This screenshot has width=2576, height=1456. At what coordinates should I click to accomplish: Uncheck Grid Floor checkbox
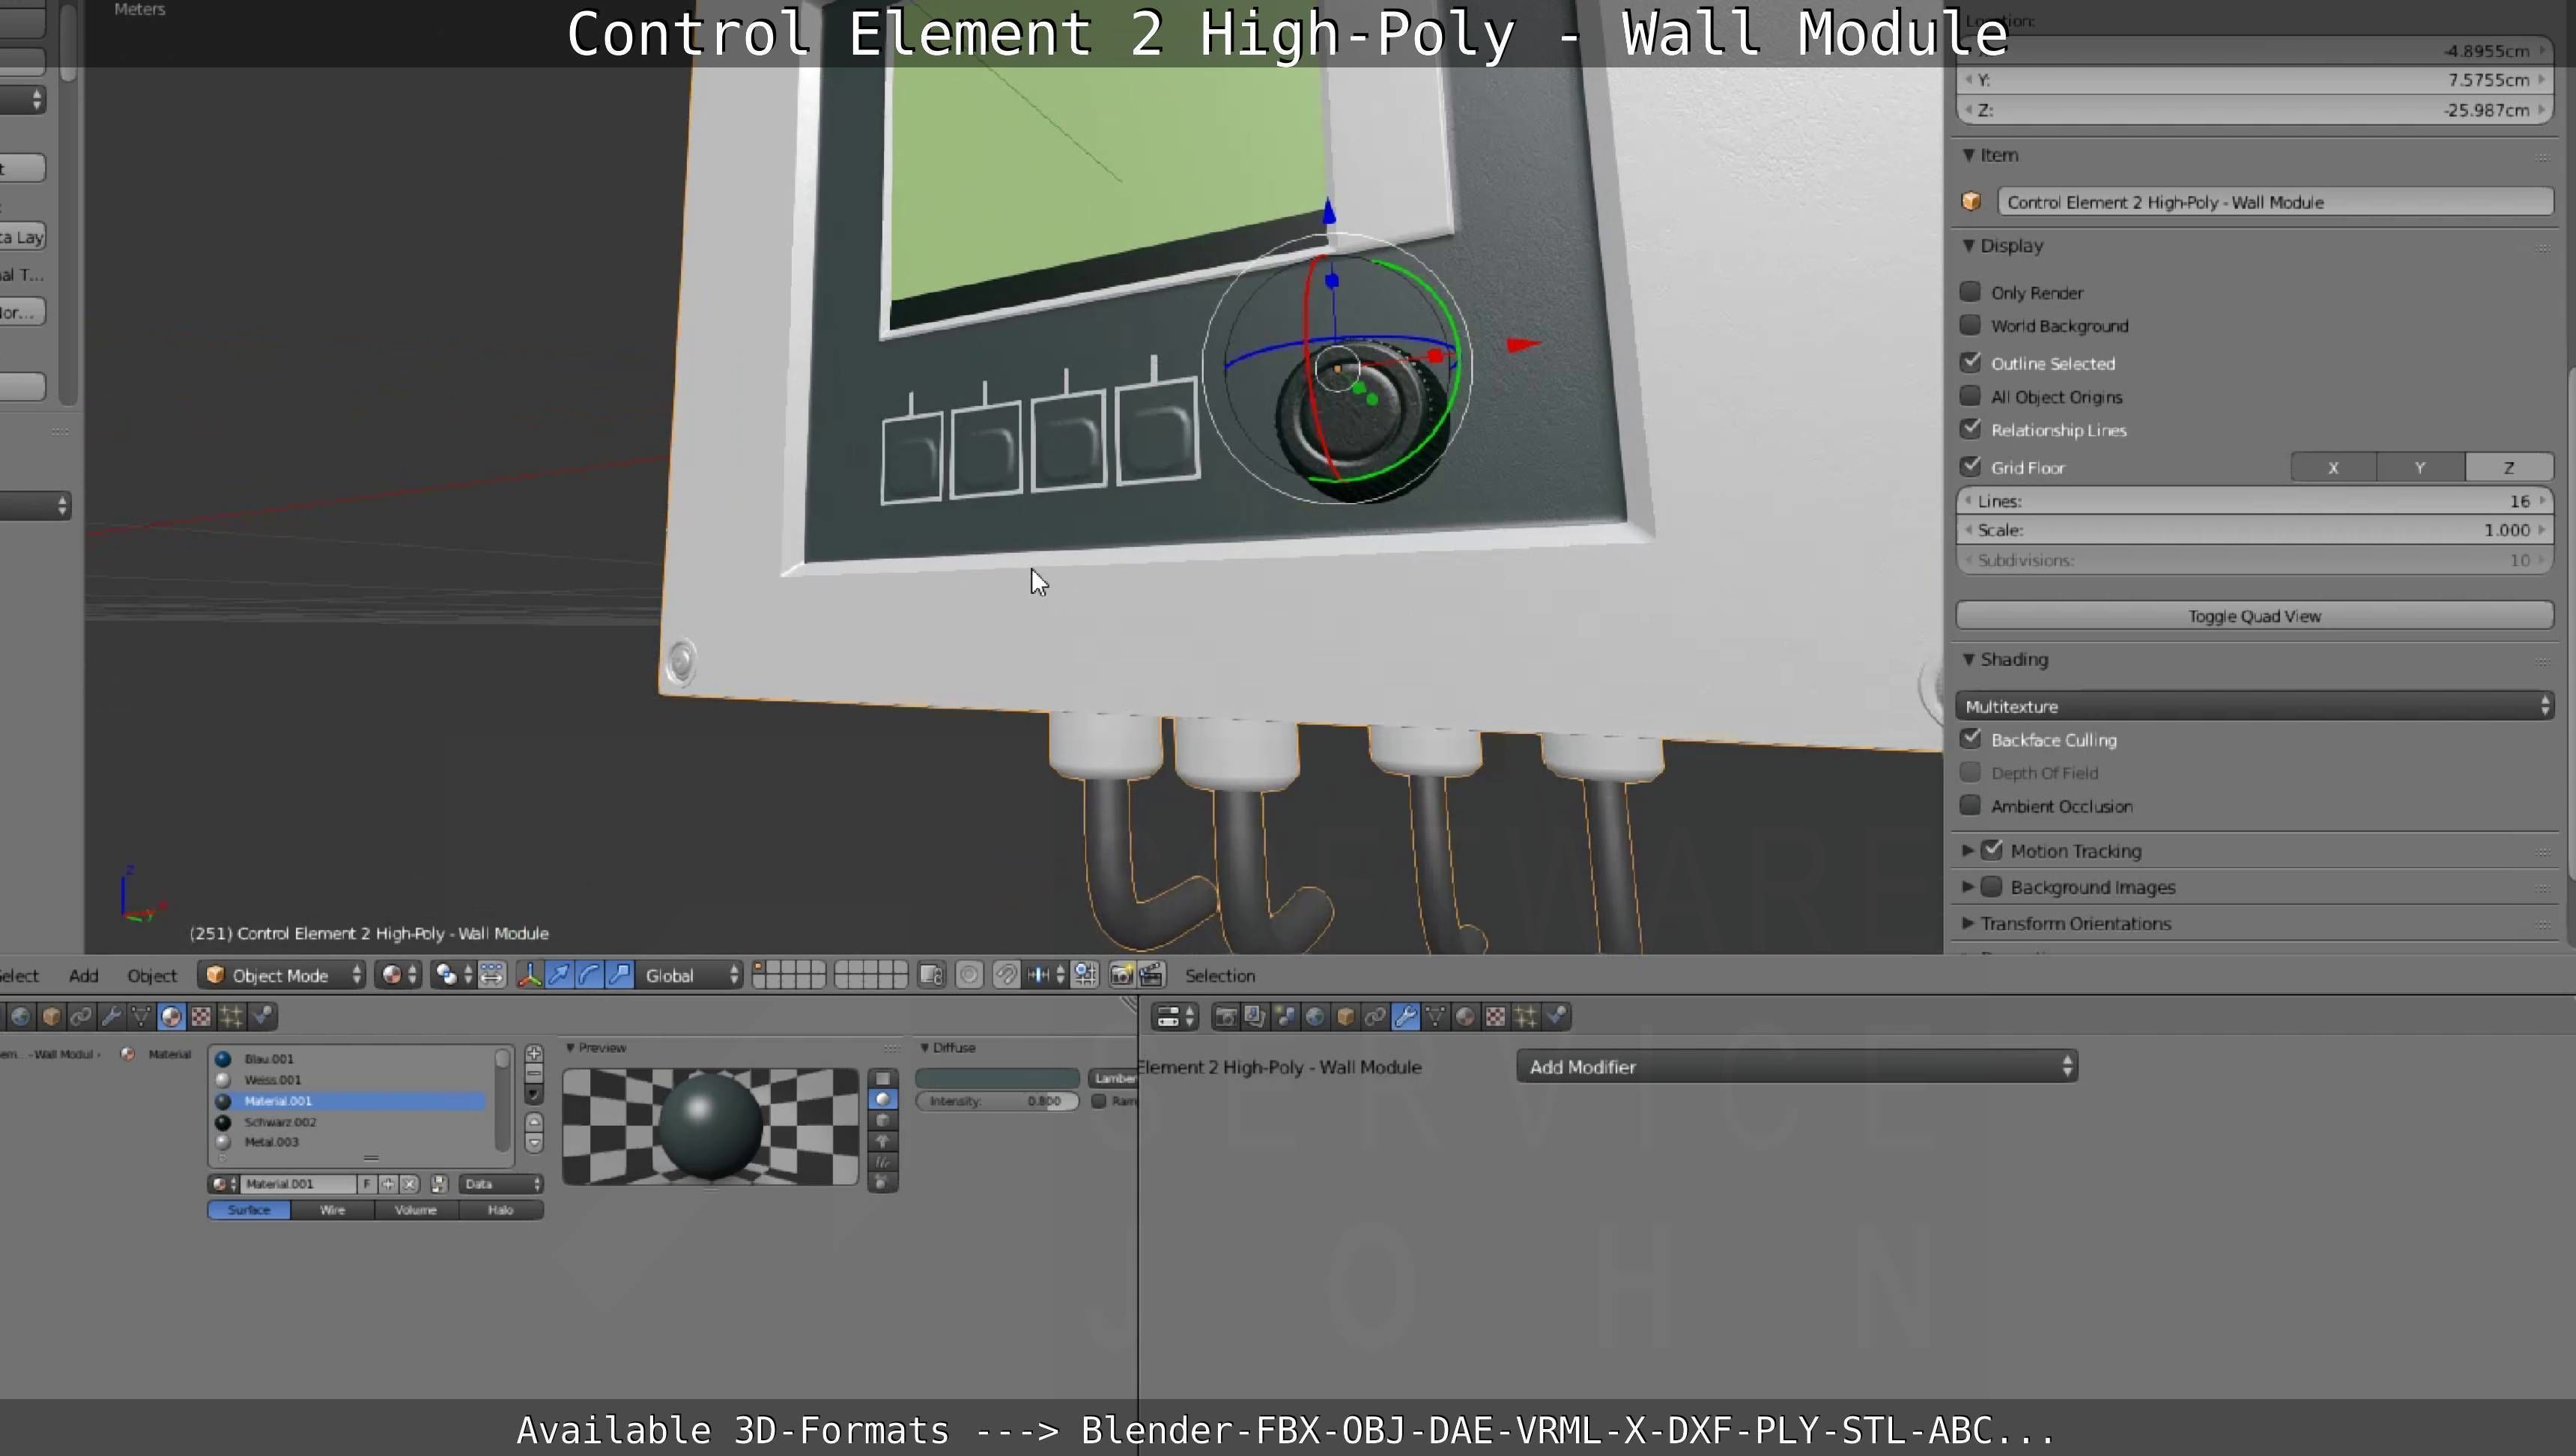click(x=1970, y=466)
